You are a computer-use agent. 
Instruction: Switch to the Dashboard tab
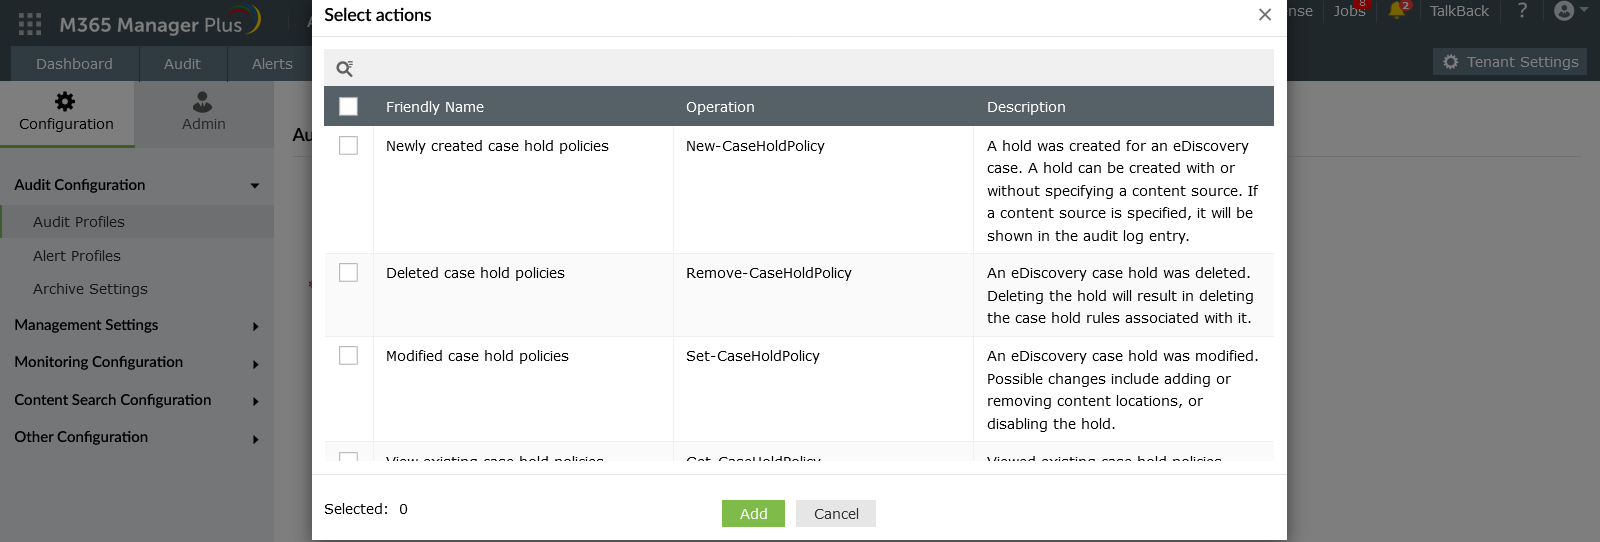74,64
